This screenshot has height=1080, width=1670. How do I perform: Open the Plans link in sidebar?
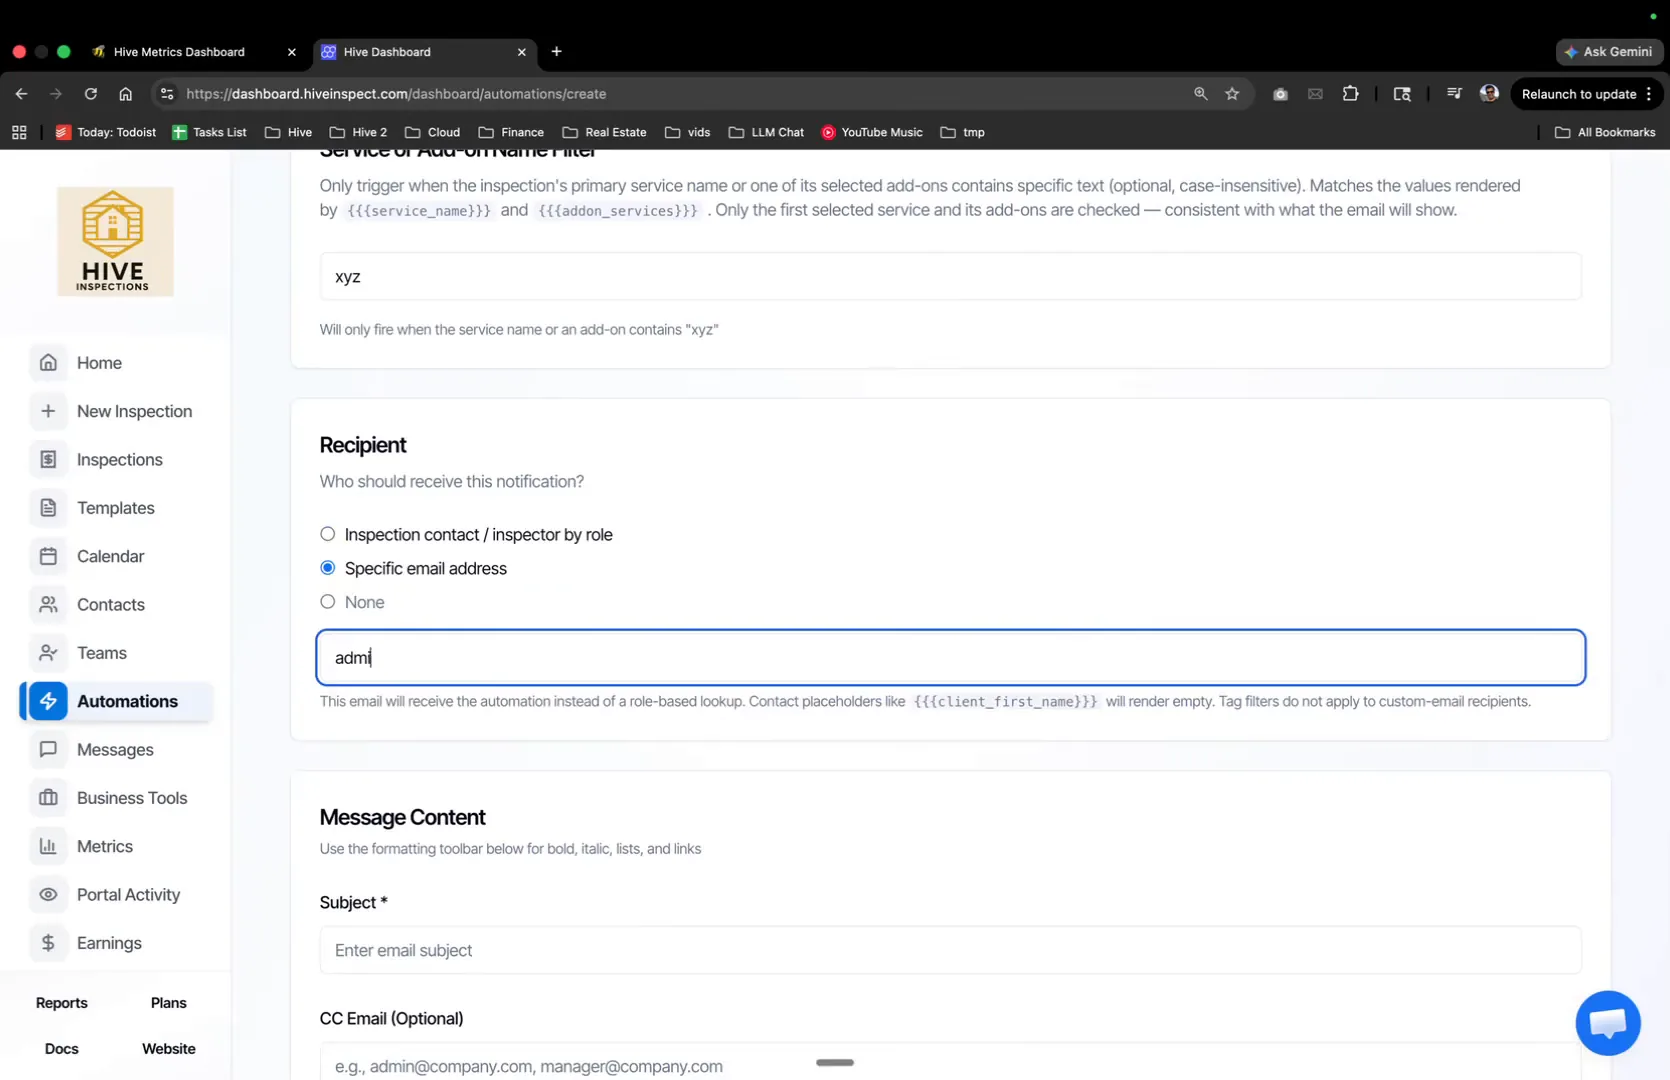(x=168, y=1003)
